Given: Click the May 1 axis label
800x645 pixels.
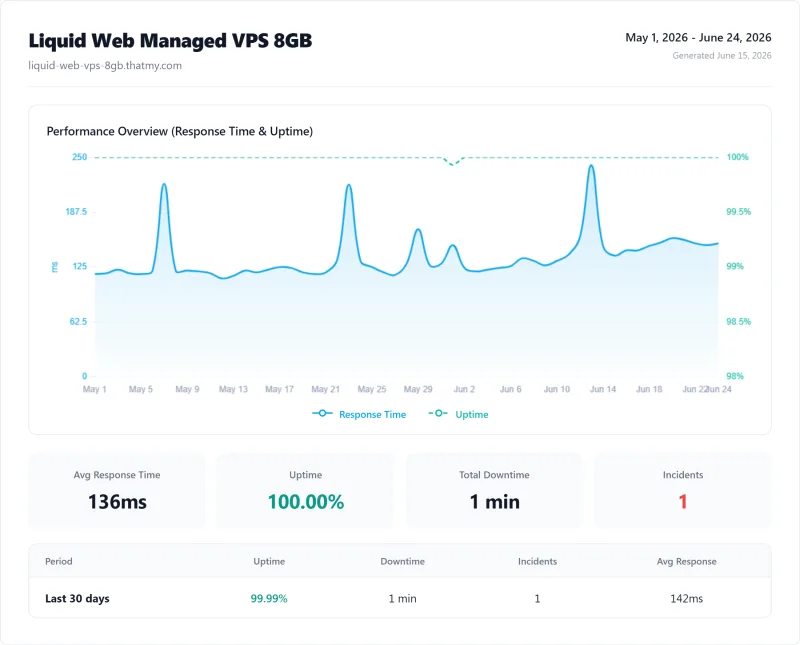Looking at the screenshot, I should coord(94,389).
